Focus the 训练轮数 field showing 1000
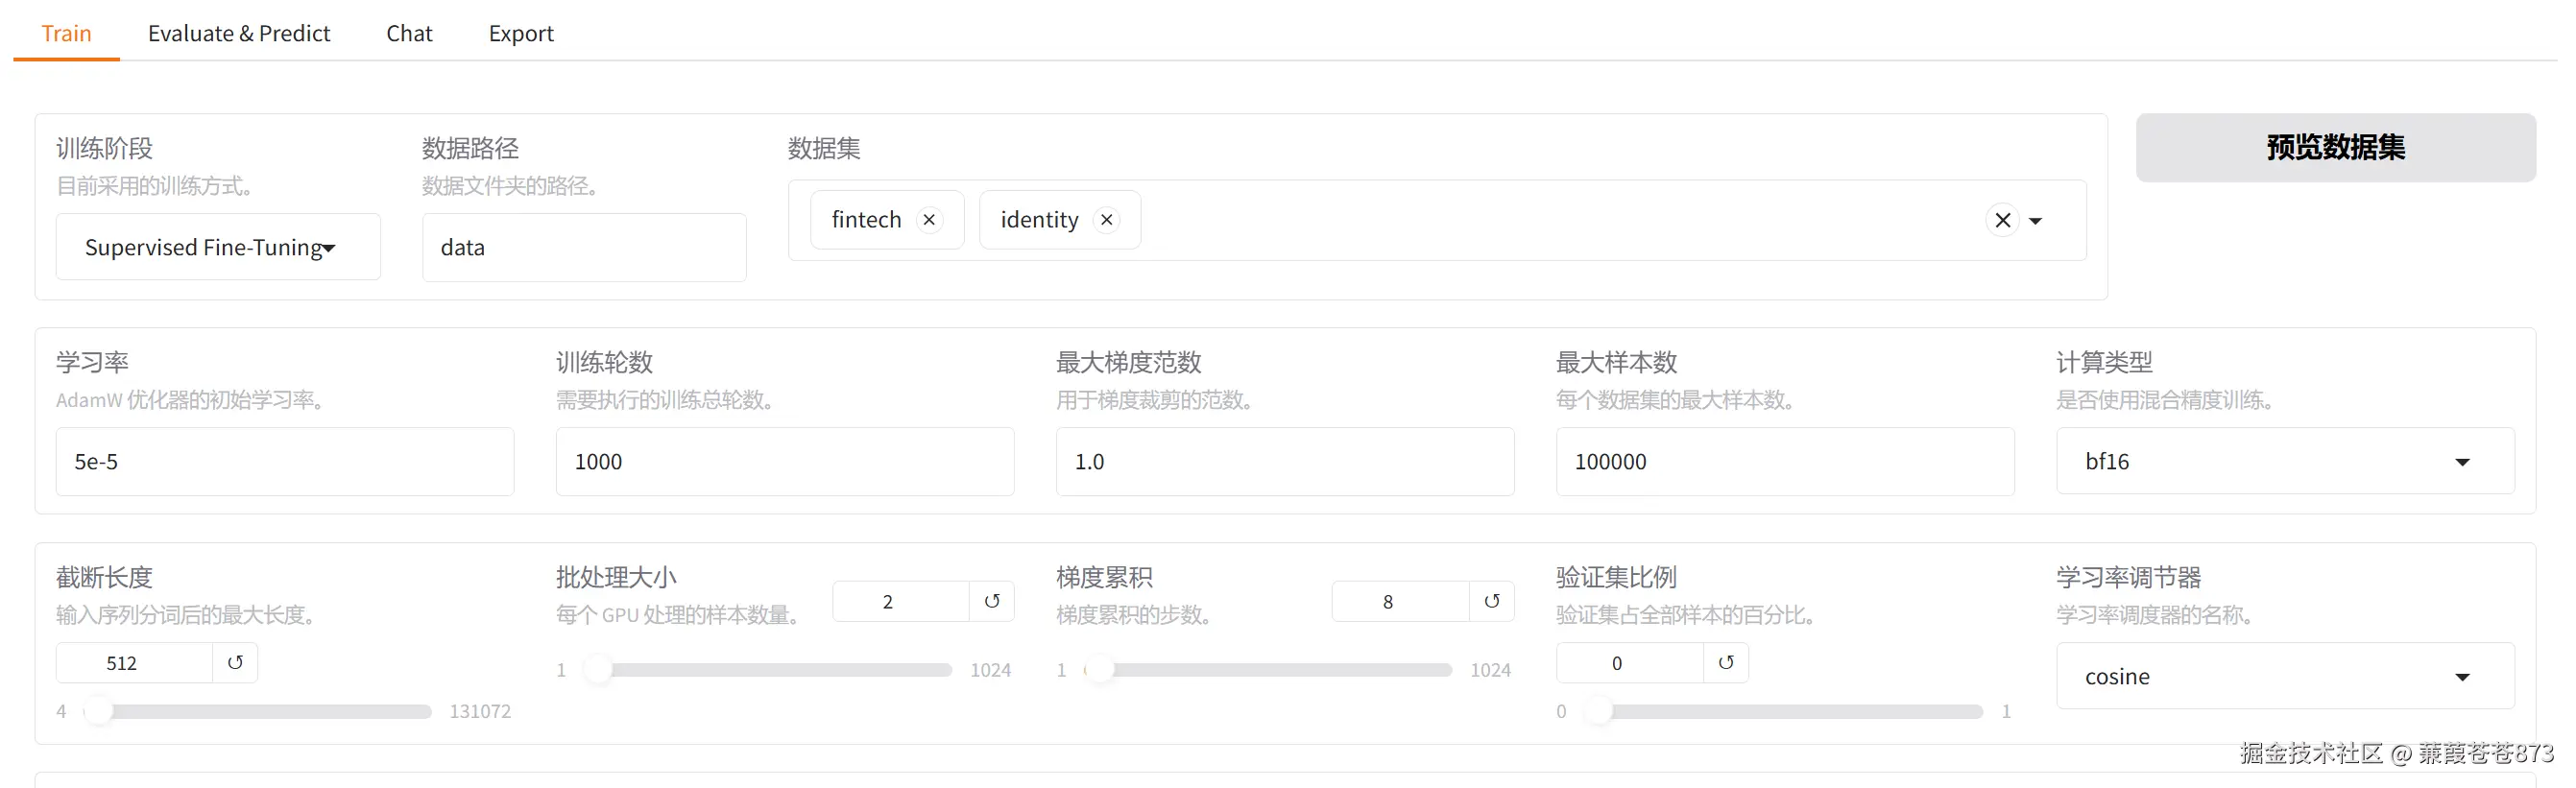The image size is (2576, 788). coord(785,461)
